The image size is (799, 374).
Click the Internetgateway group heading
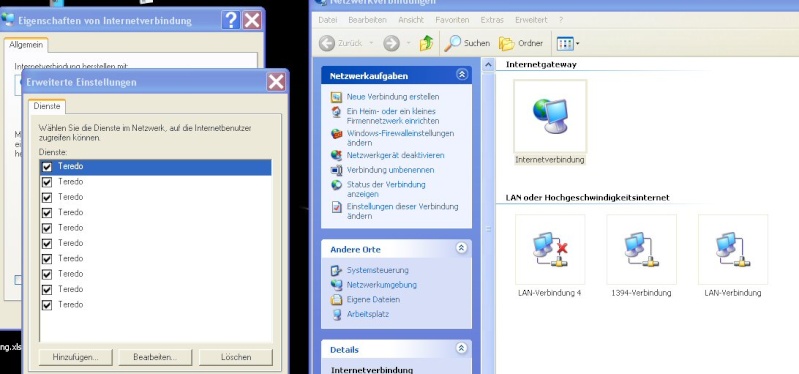pyautogui.click(x=541, y=65)
